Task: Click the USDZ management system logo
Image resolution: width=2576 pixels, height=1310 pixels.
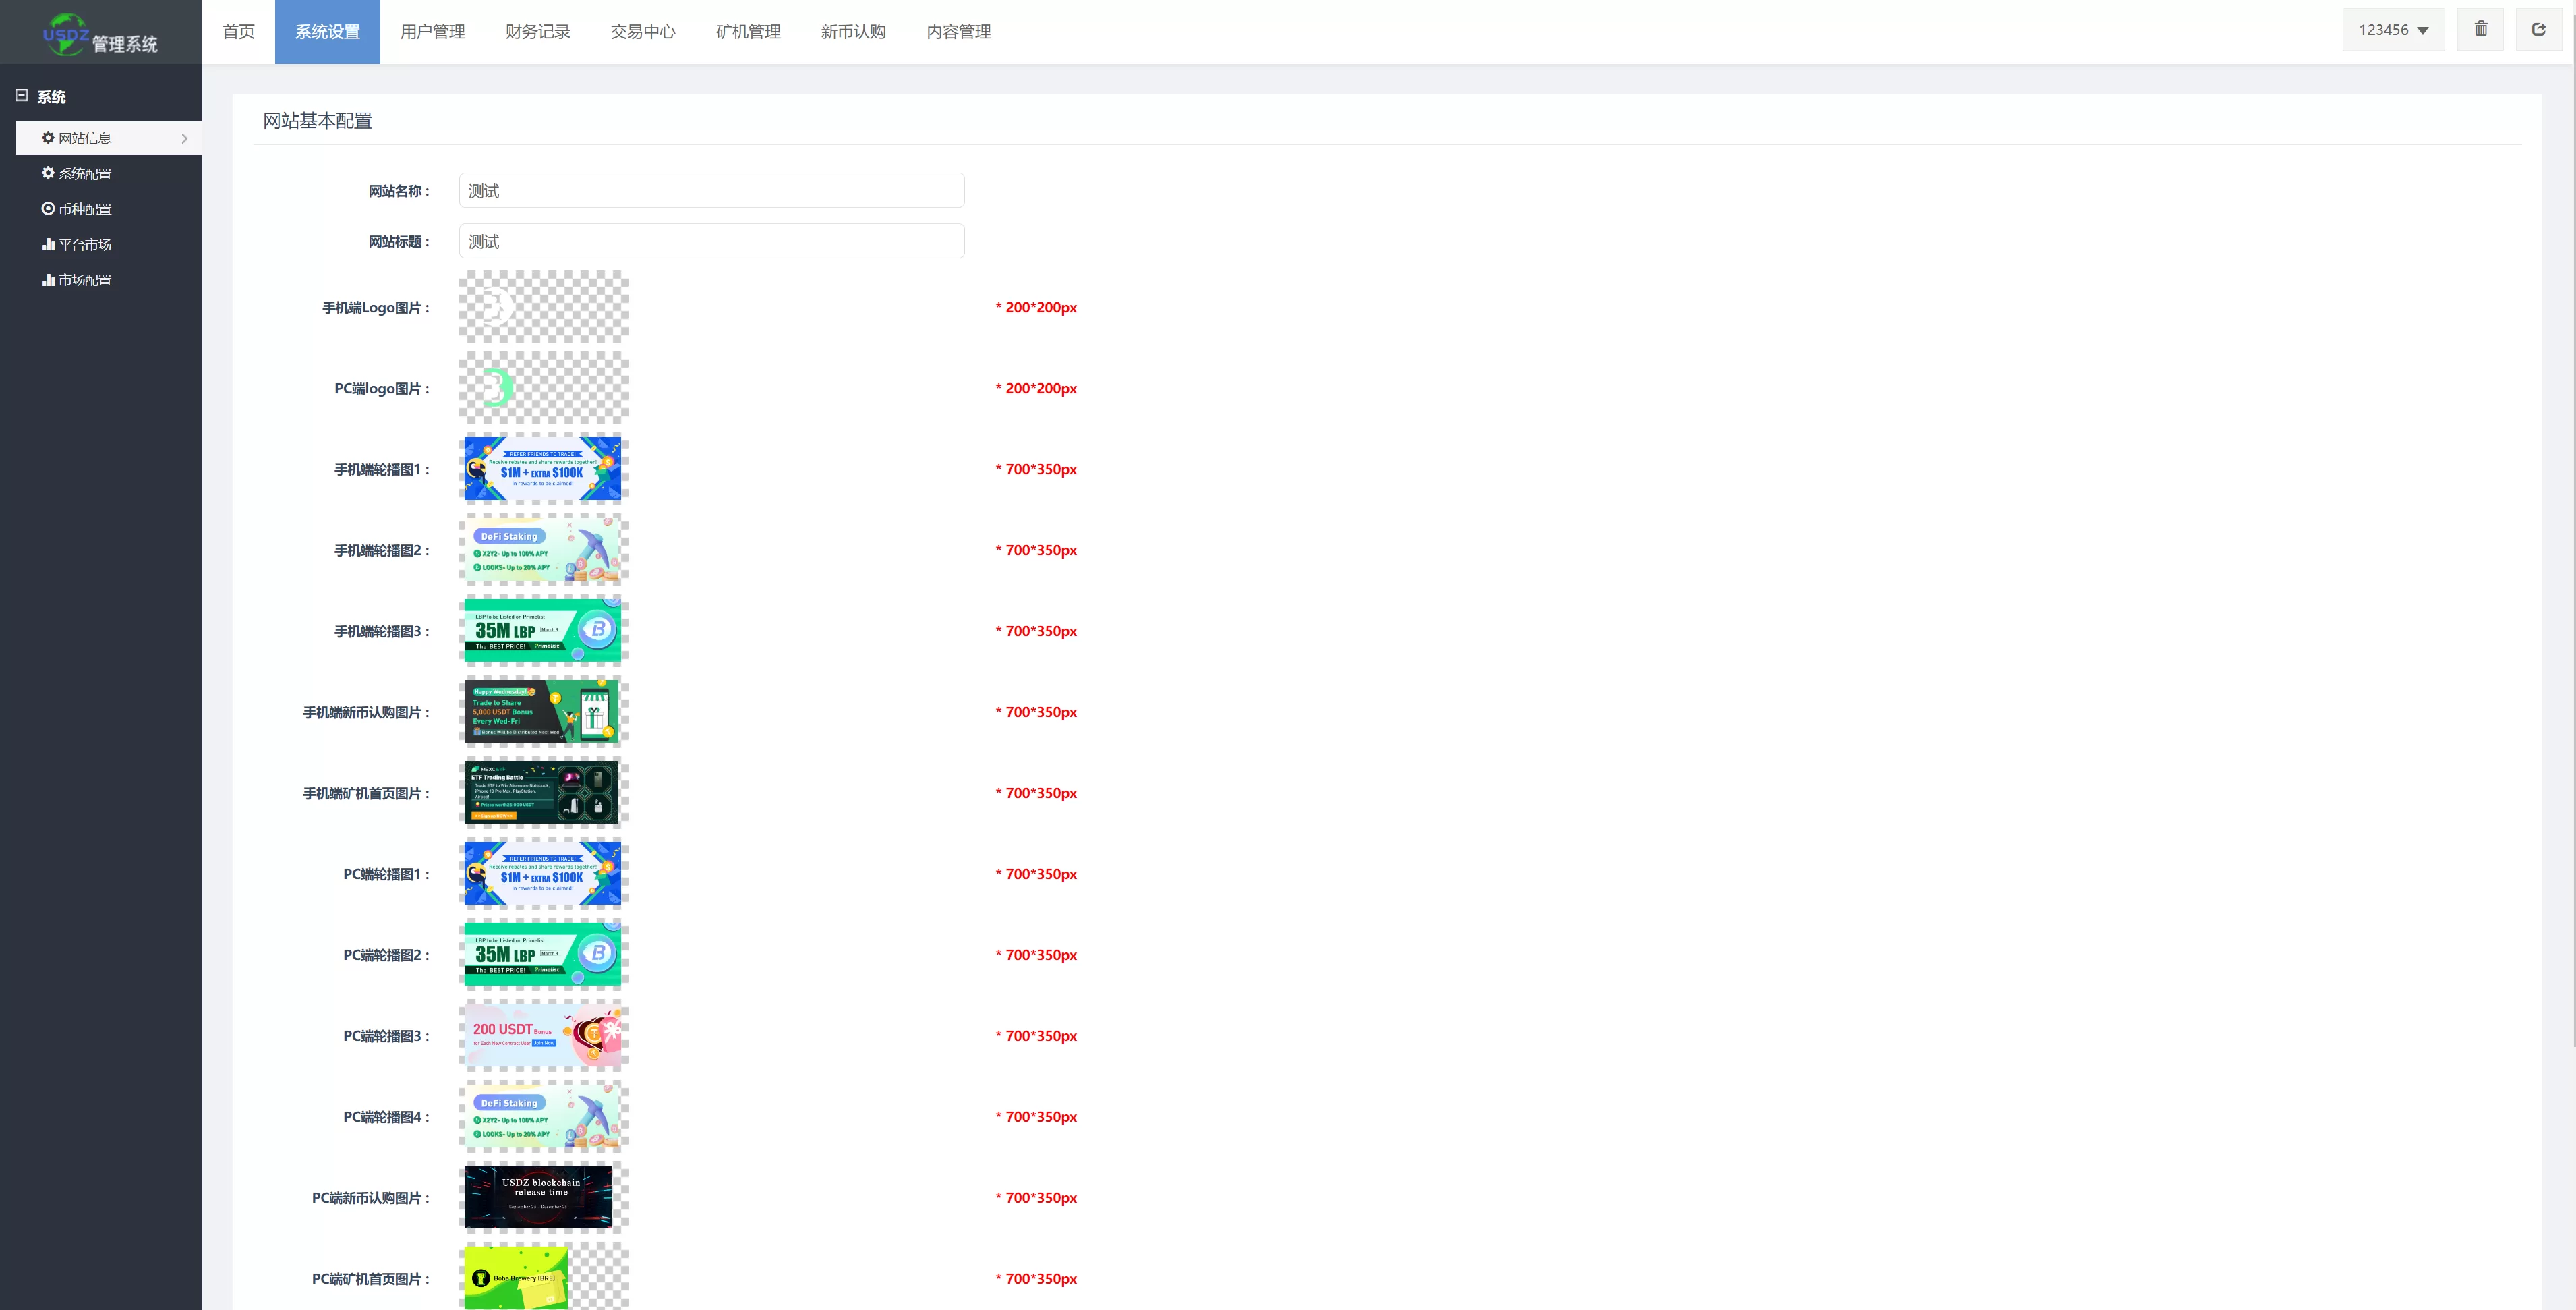Action: (100, 34)
